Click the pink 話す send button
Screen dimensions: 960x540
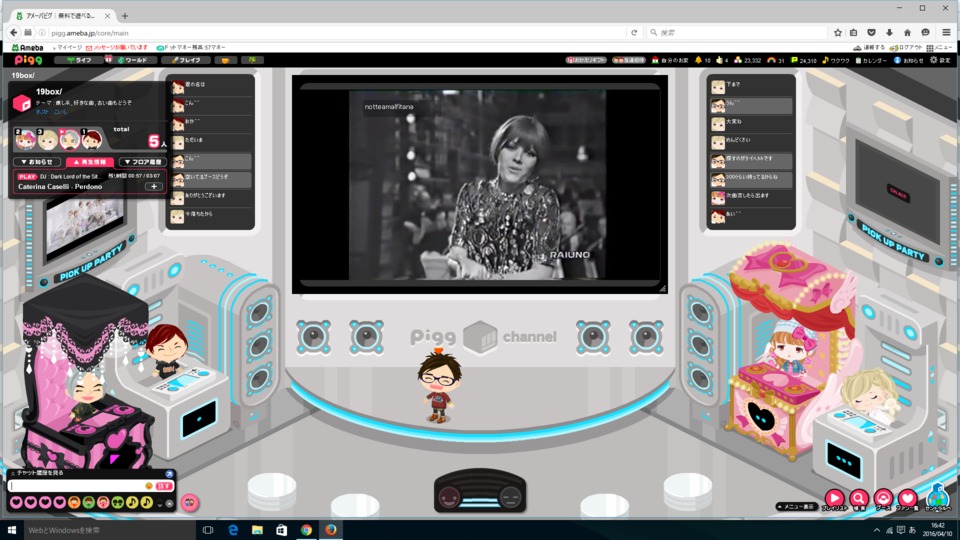tap(164, 486)
